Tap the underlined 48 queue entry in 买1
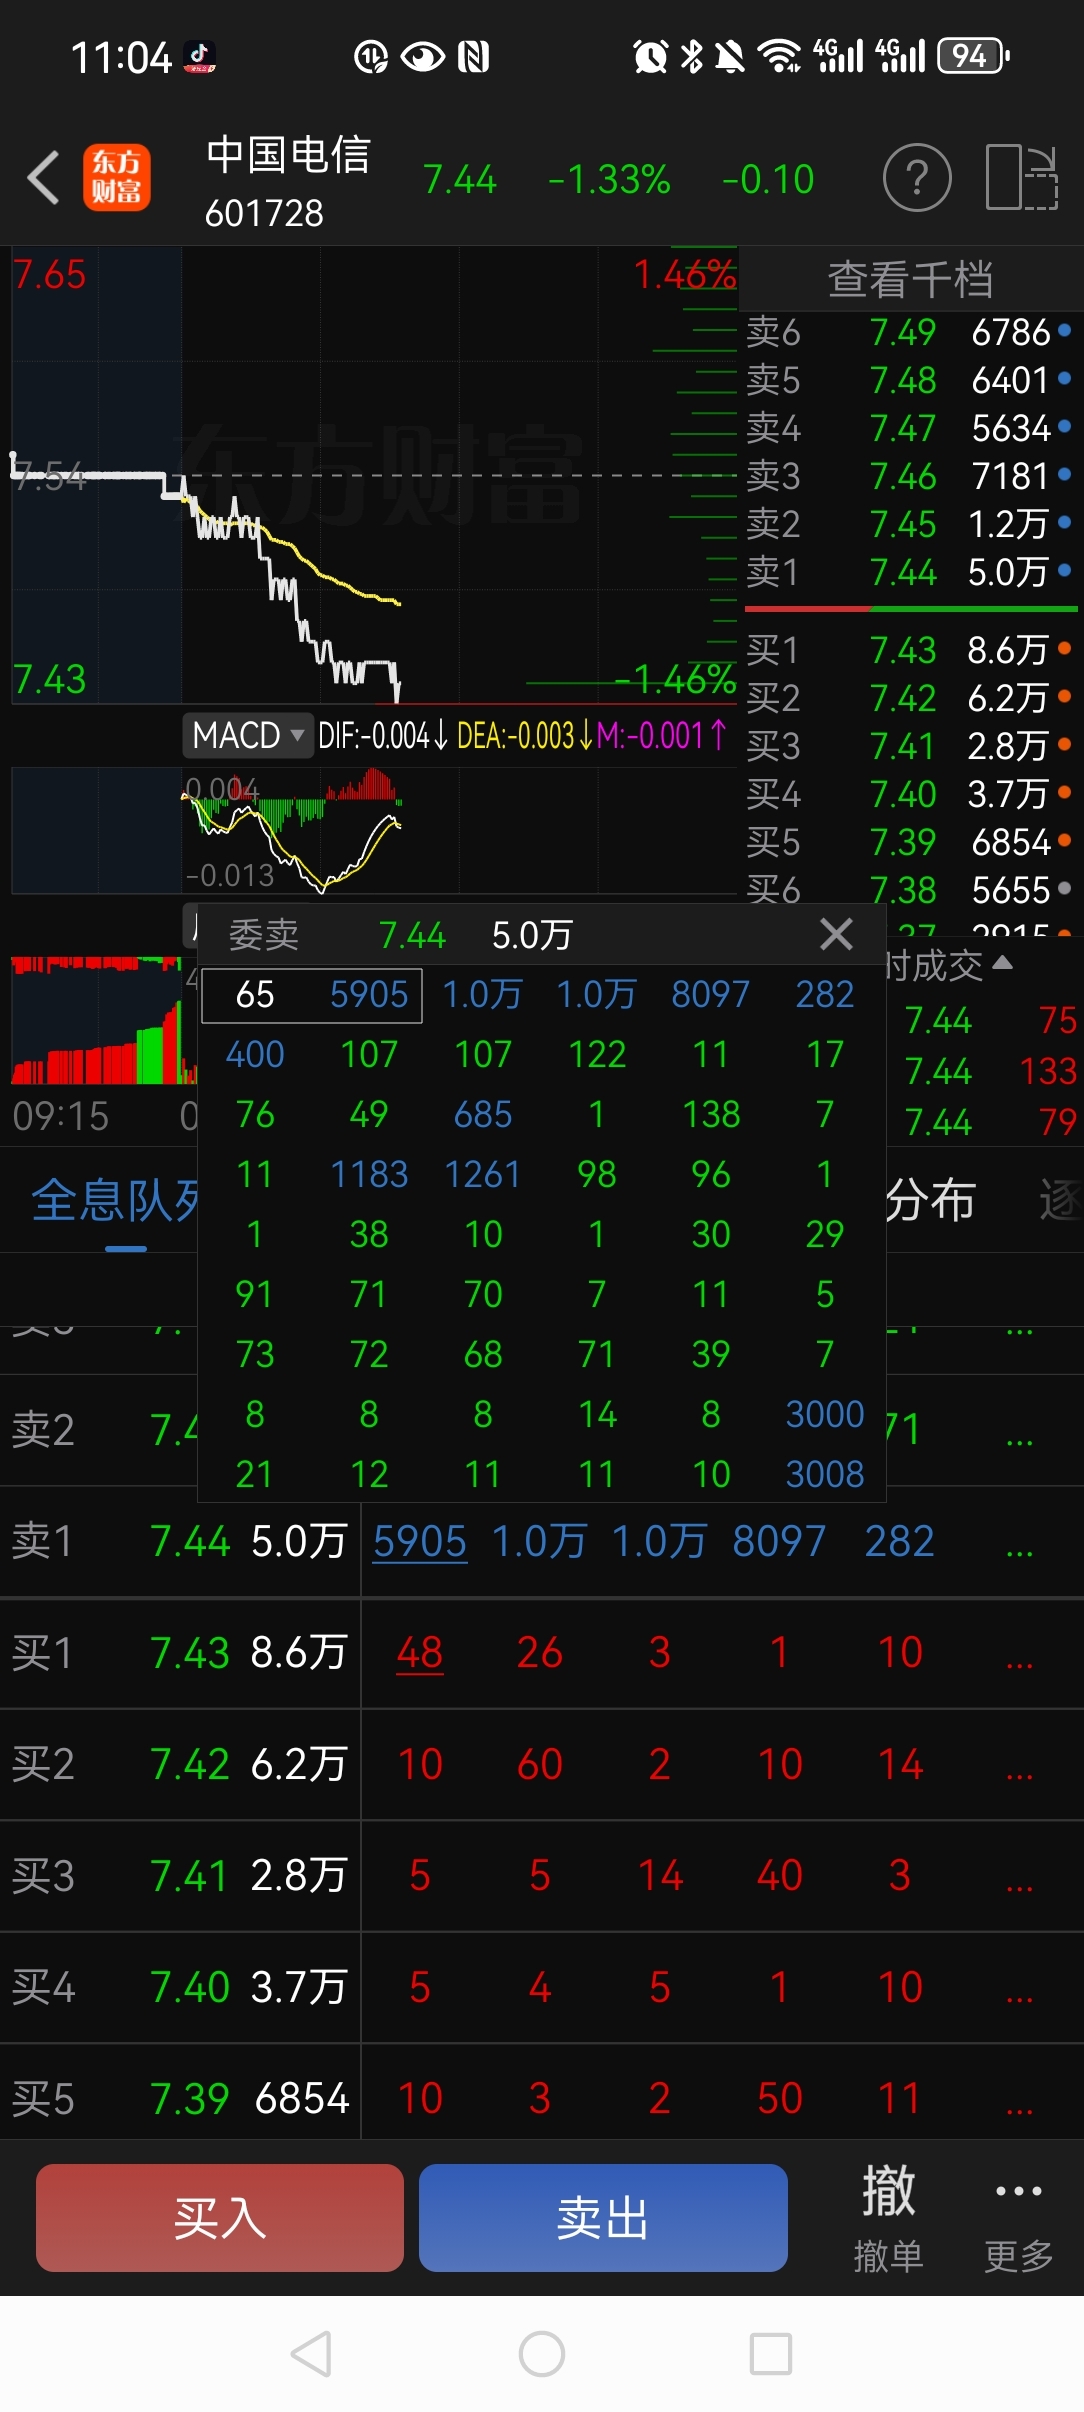1084x2412 pixels. pos(420,1652)
